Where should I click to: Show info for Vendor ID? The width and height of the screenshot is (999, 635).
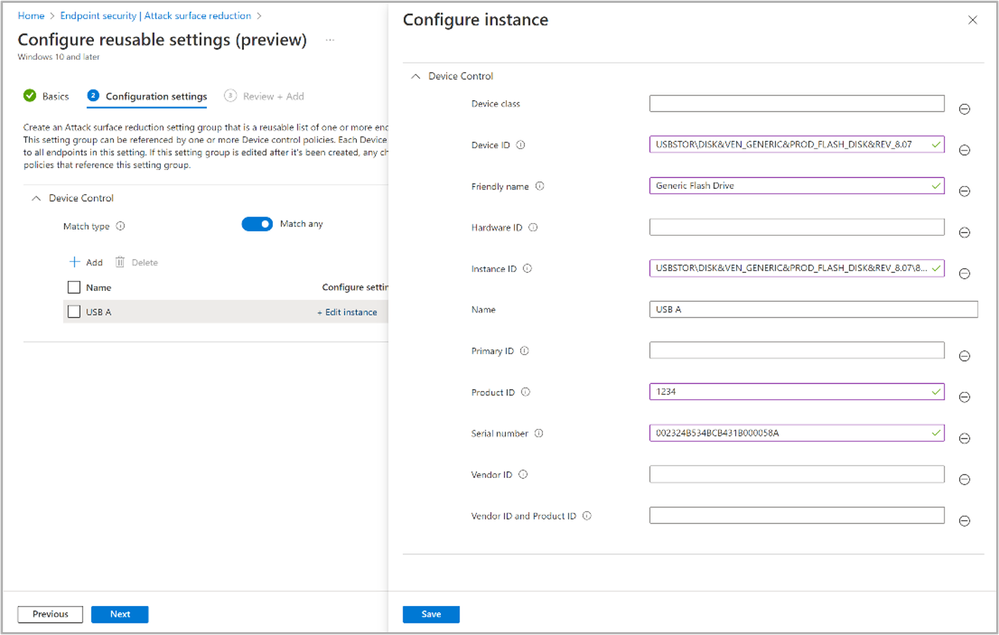click(x=523, y=474)
